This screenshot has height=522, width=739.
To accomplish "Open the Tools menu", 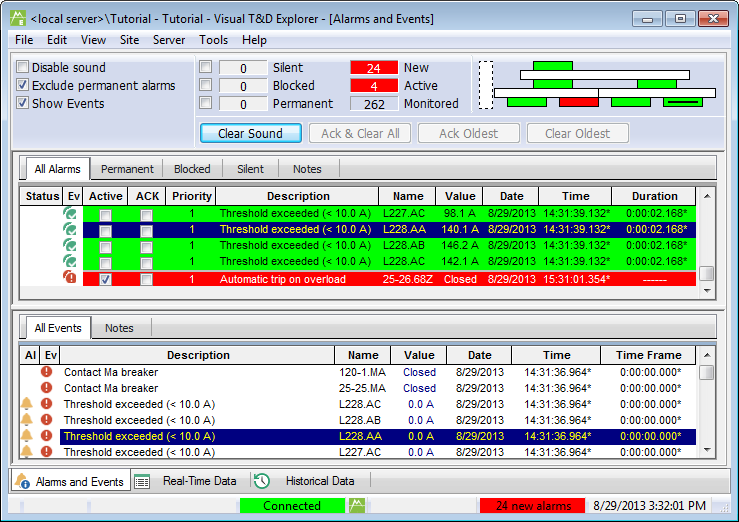I will (213, 40).
